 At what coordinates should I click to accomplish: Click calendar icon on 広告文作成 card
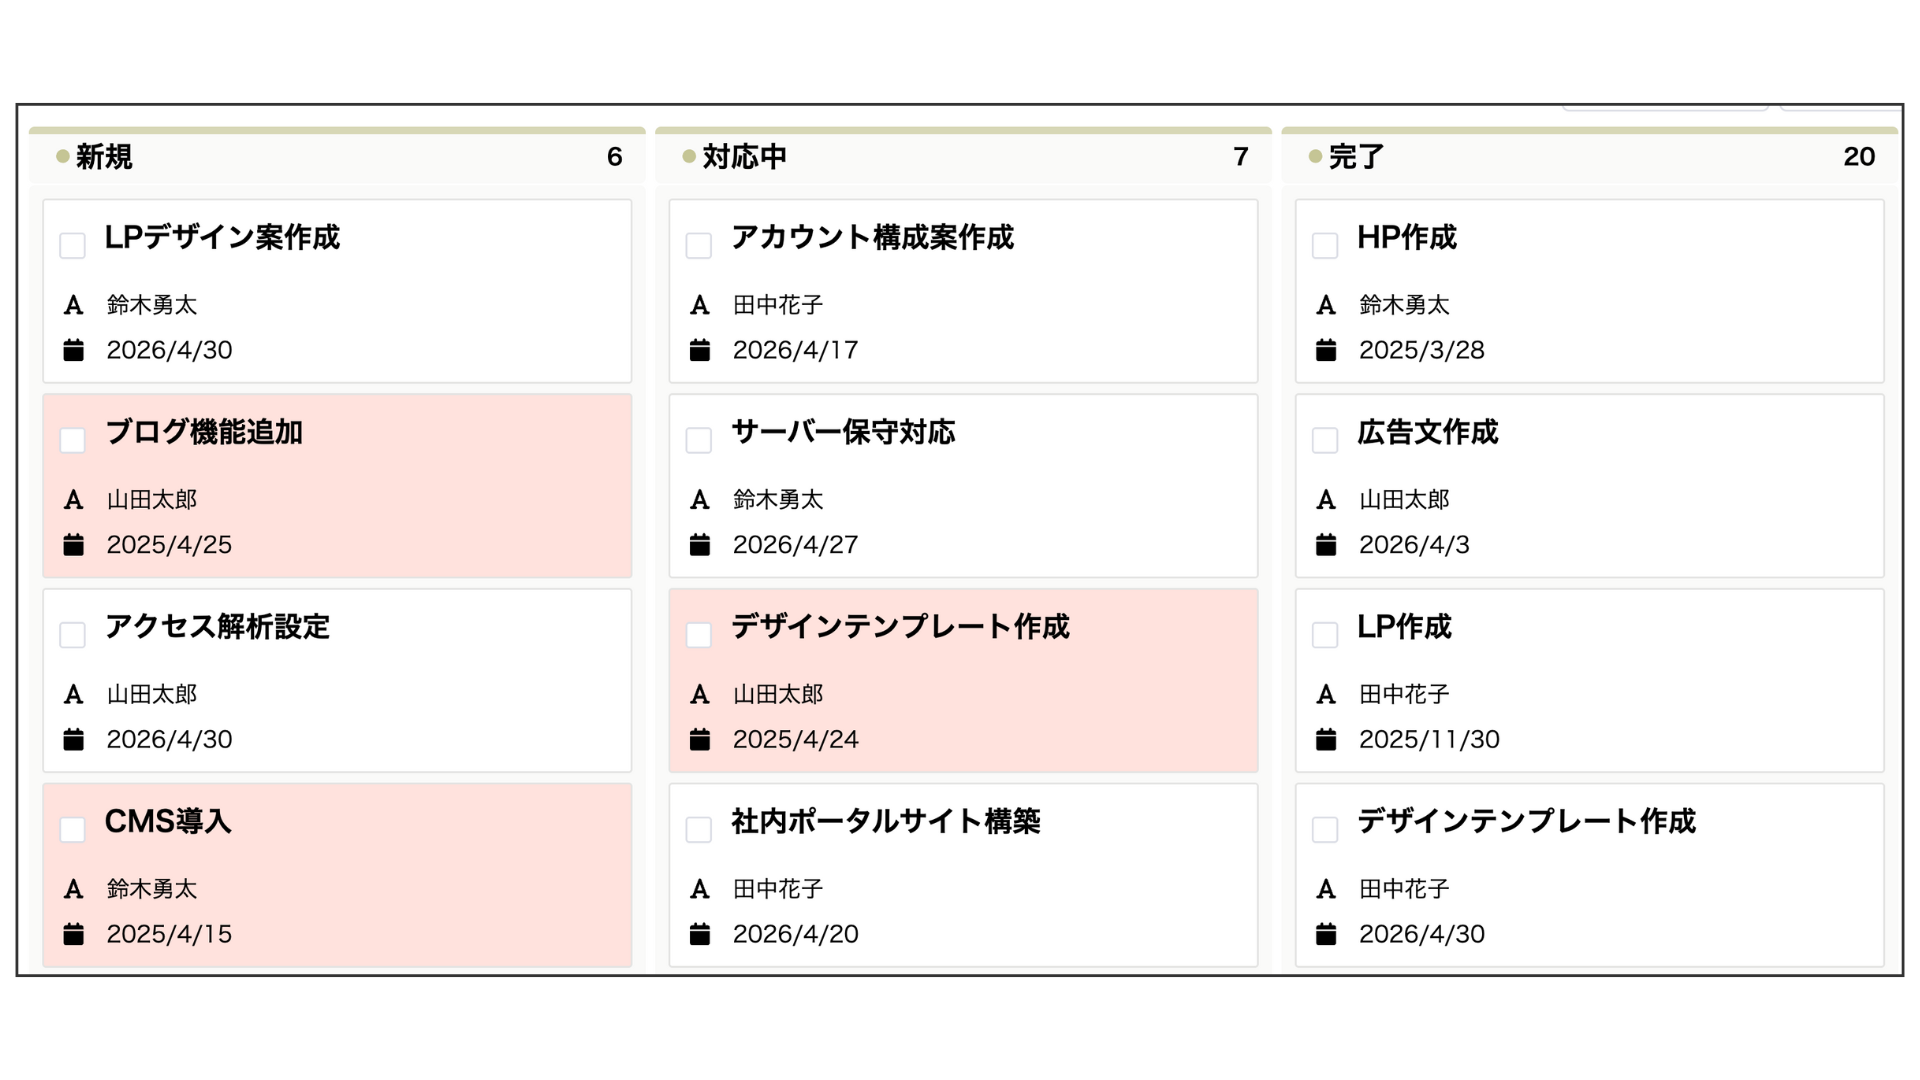click(1325, 545)
